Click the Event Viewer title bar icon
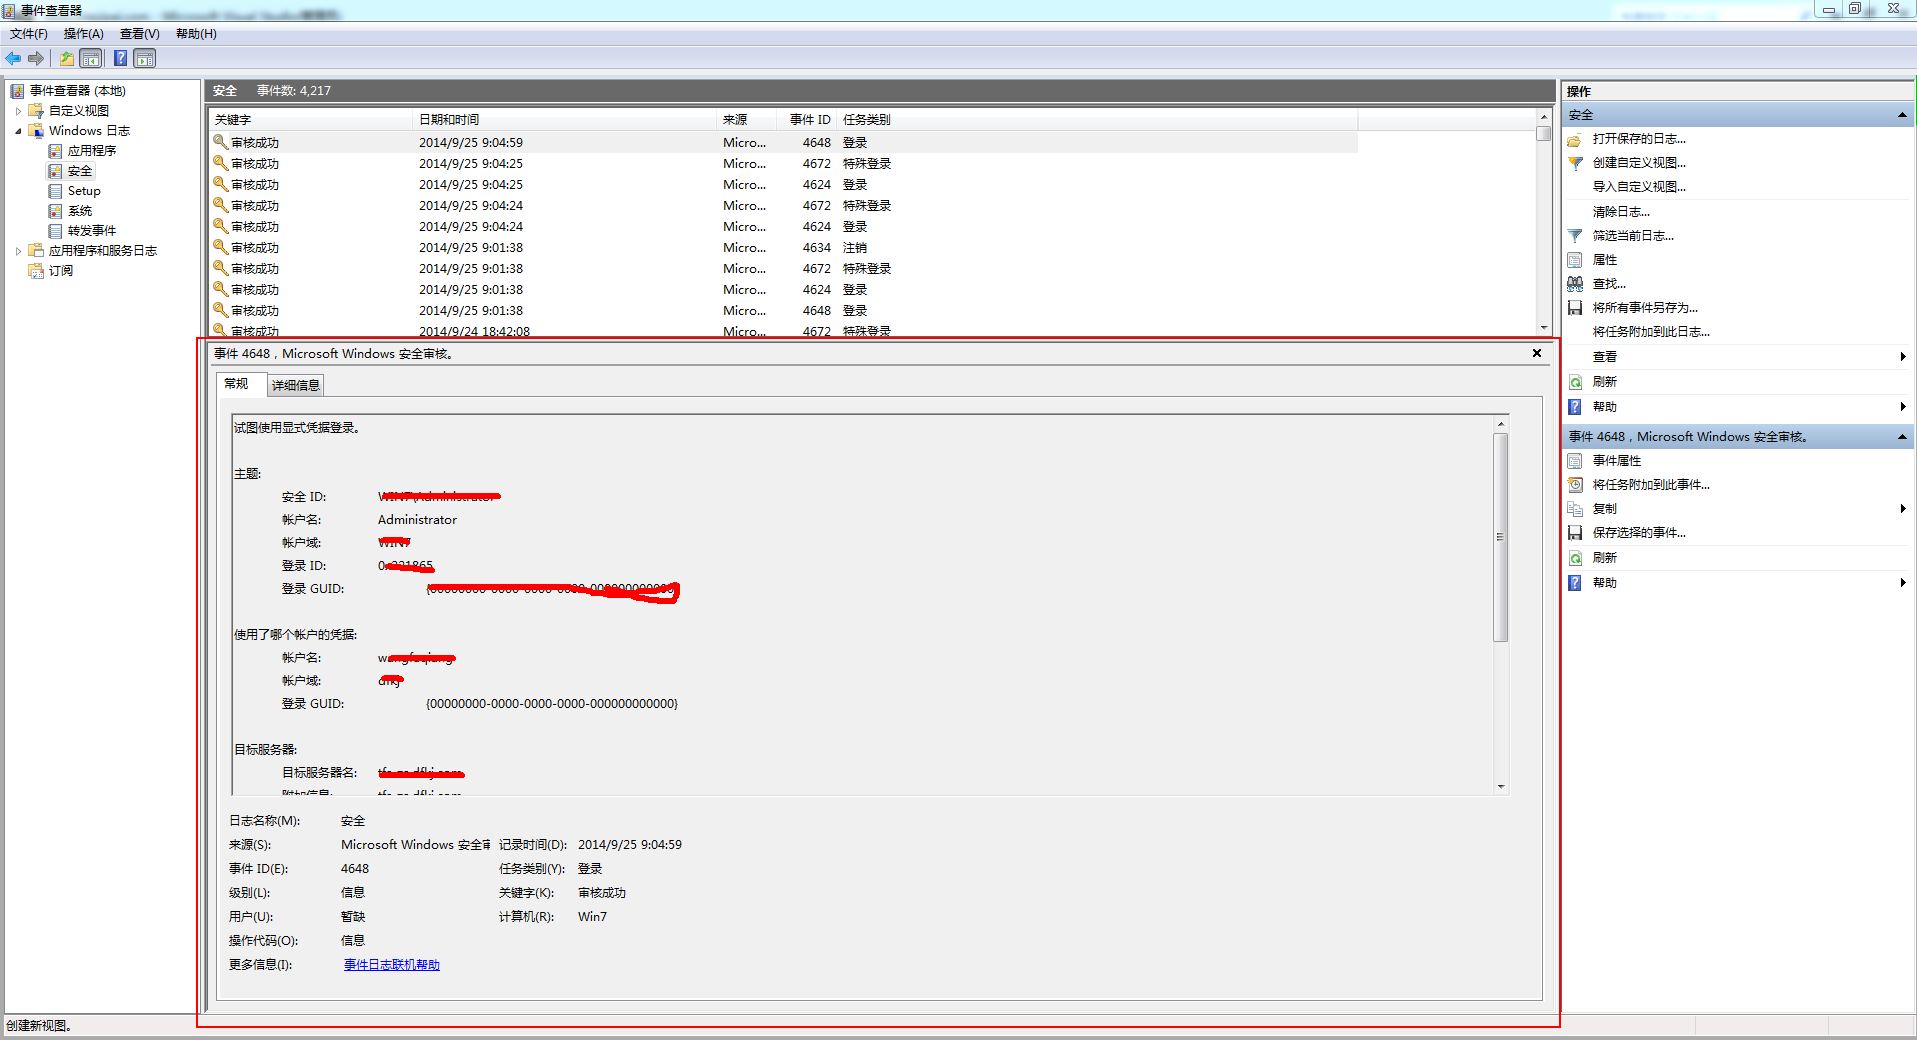1917x1040 pixels. pyautogui.click(x=9, y=10)
